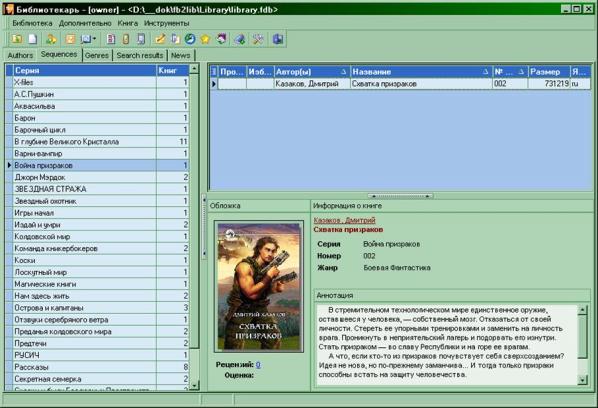Image resolution: width=598 pixels, height=408 pixels.
Task: Switch to the Authors tab
Action: point(20,55)
